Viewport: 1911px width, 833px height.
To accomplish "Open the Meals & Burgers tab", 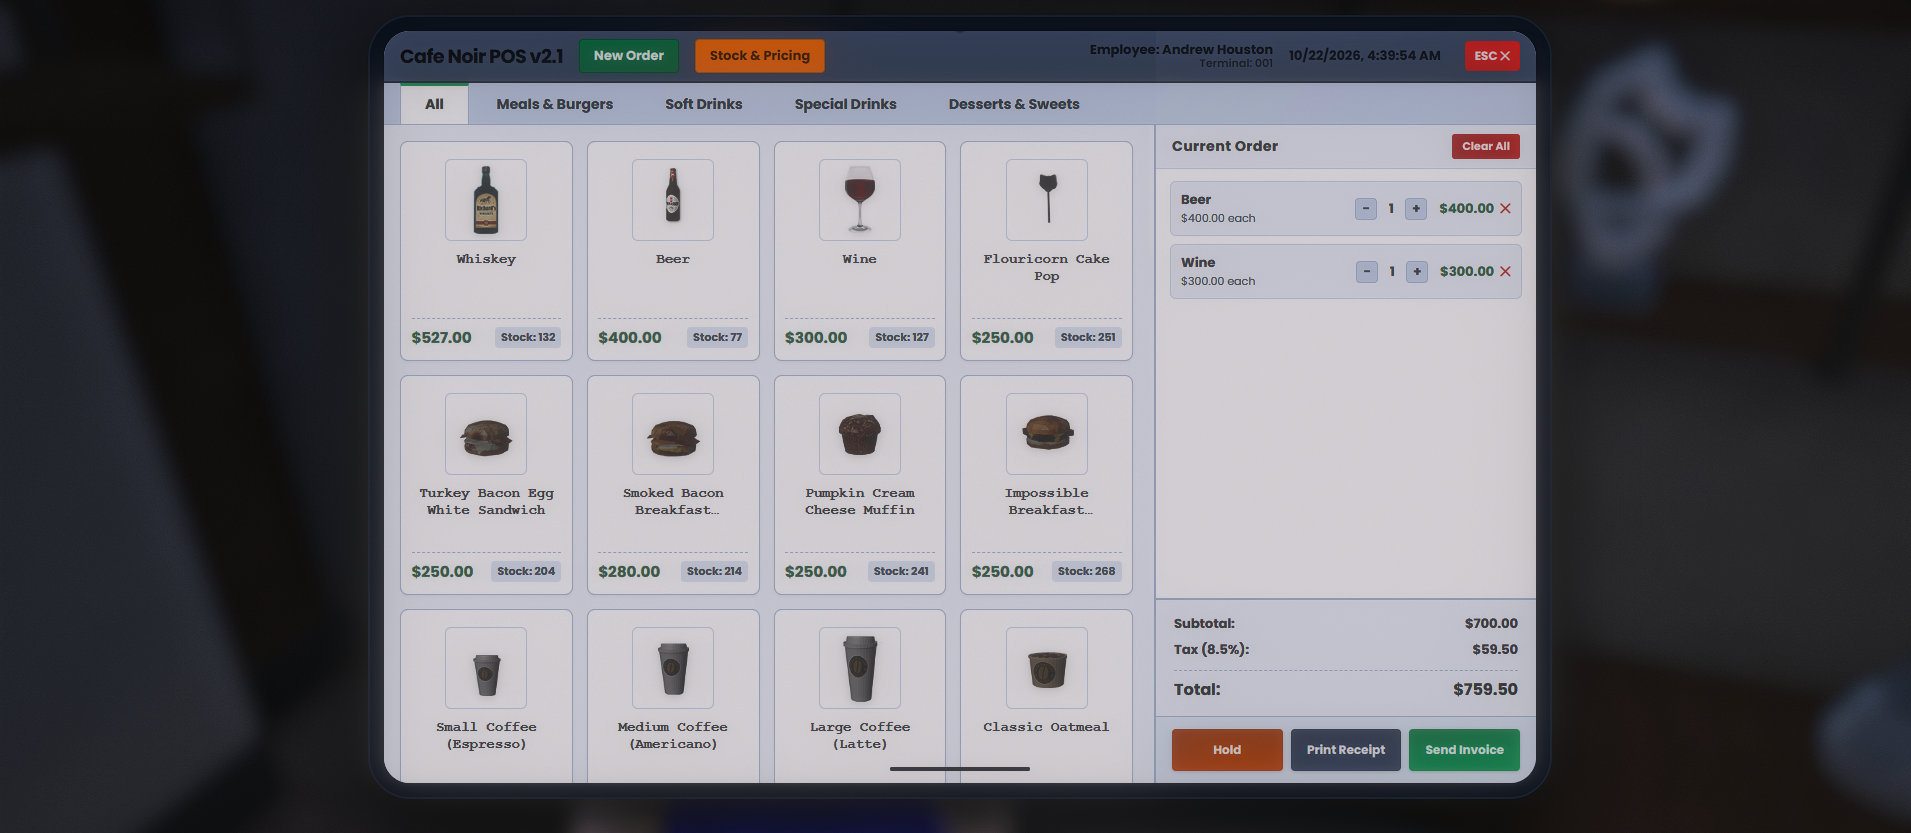I will coord(555,104).
